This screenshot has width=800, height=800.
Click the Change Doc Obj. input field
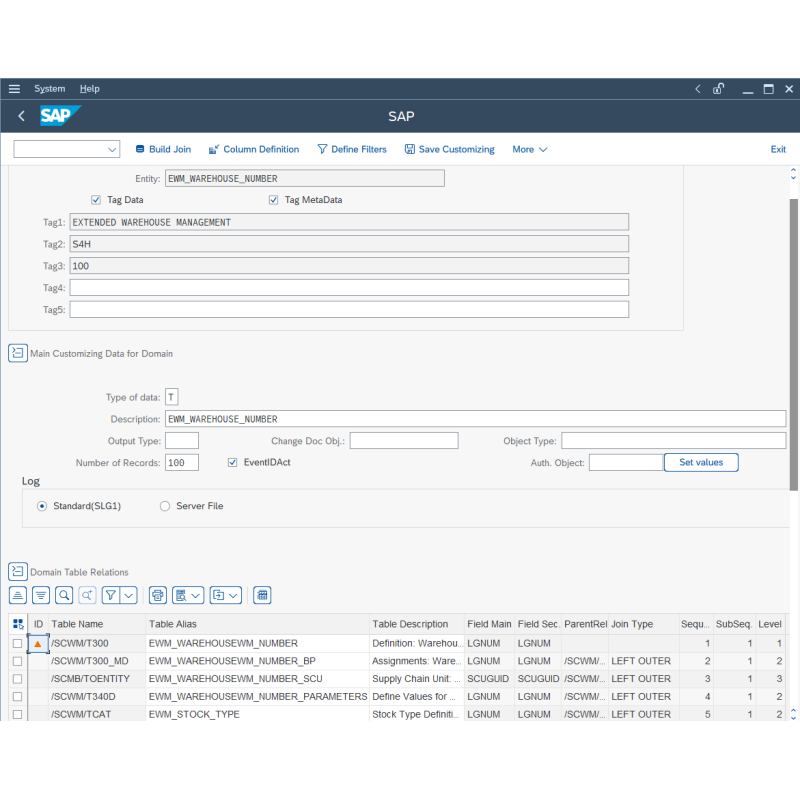(404, 441)
